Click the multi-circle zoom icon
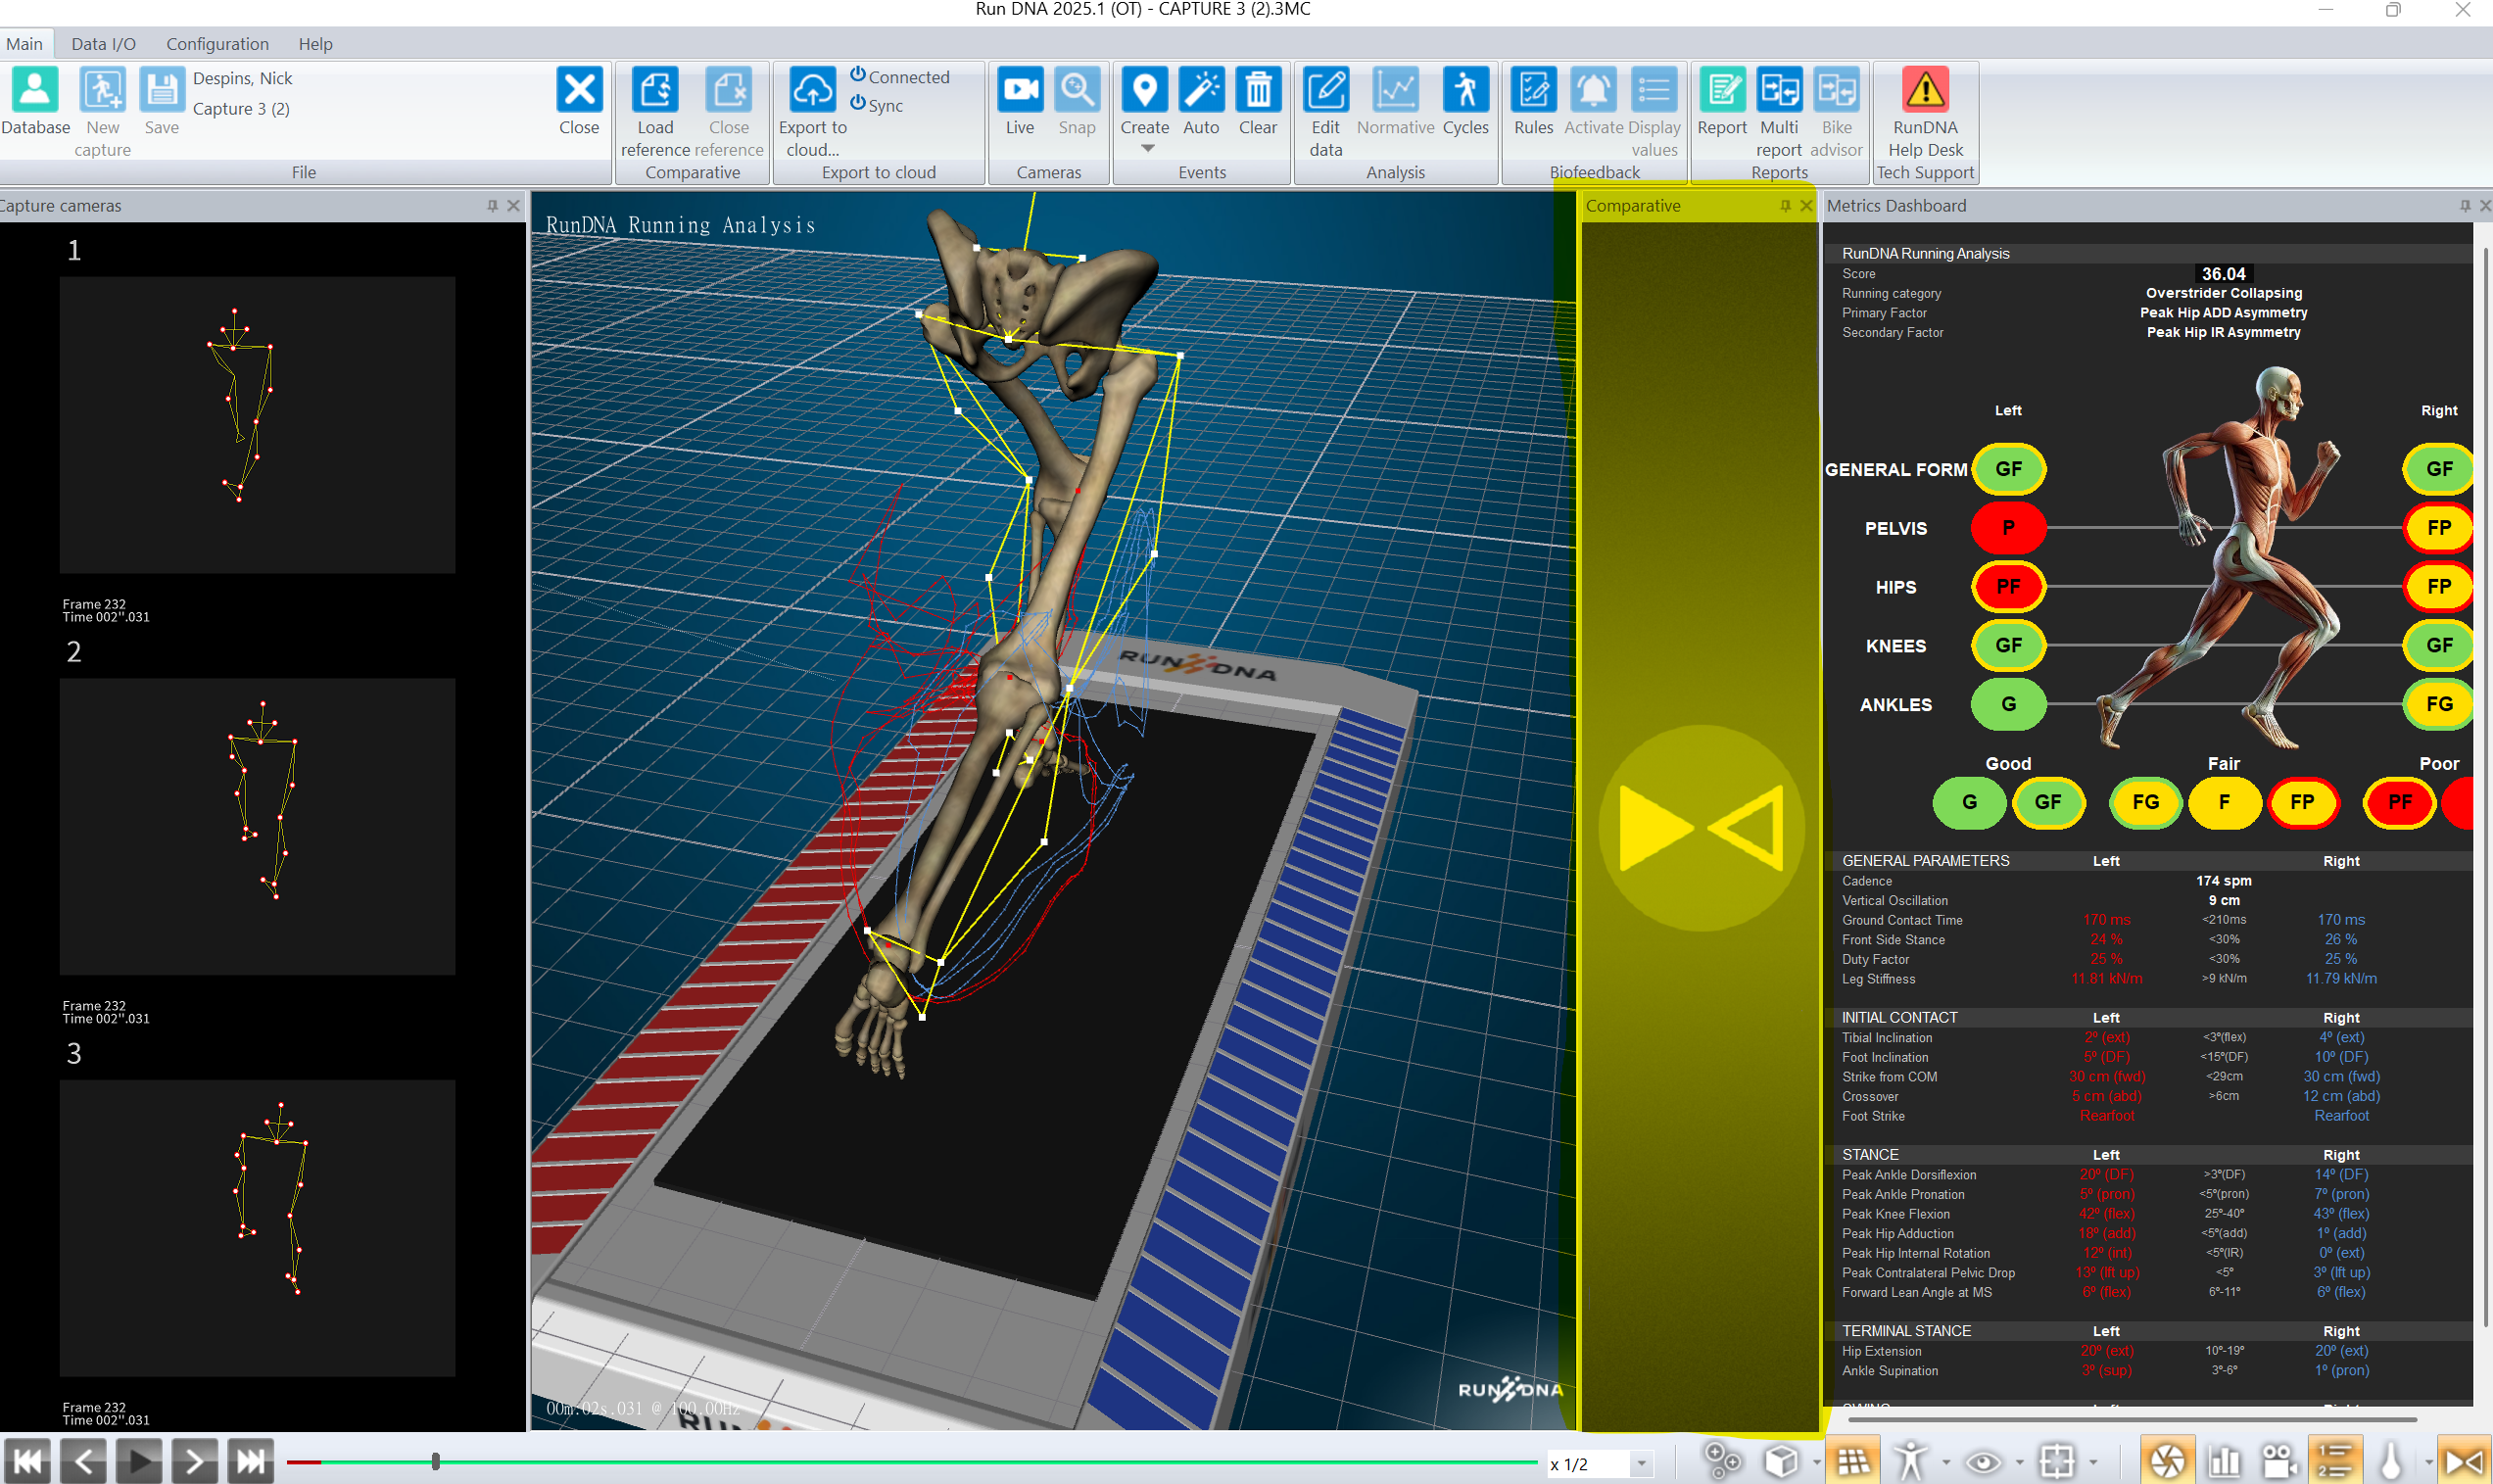Screen dimensions: 2493x1484 [1722, 1461]
